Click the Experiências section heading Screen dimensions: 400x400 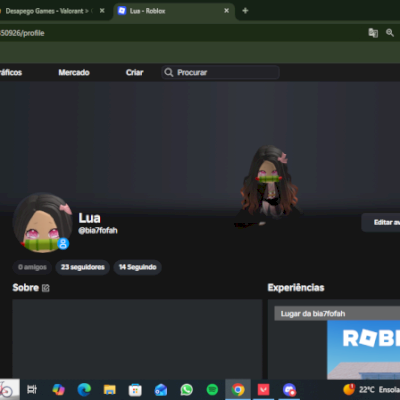coord(296,288)
